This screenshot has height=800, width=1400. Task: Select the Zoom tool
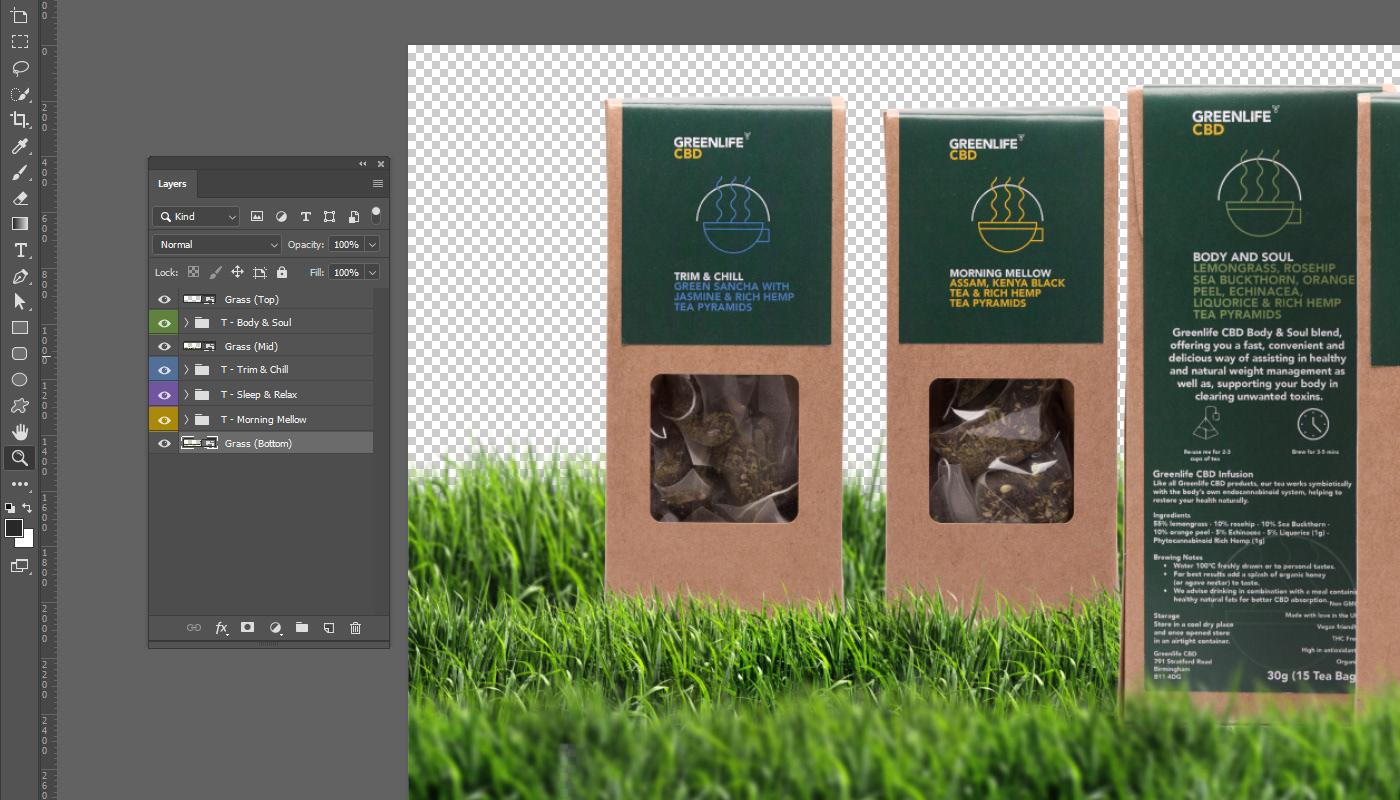(19, 458)
